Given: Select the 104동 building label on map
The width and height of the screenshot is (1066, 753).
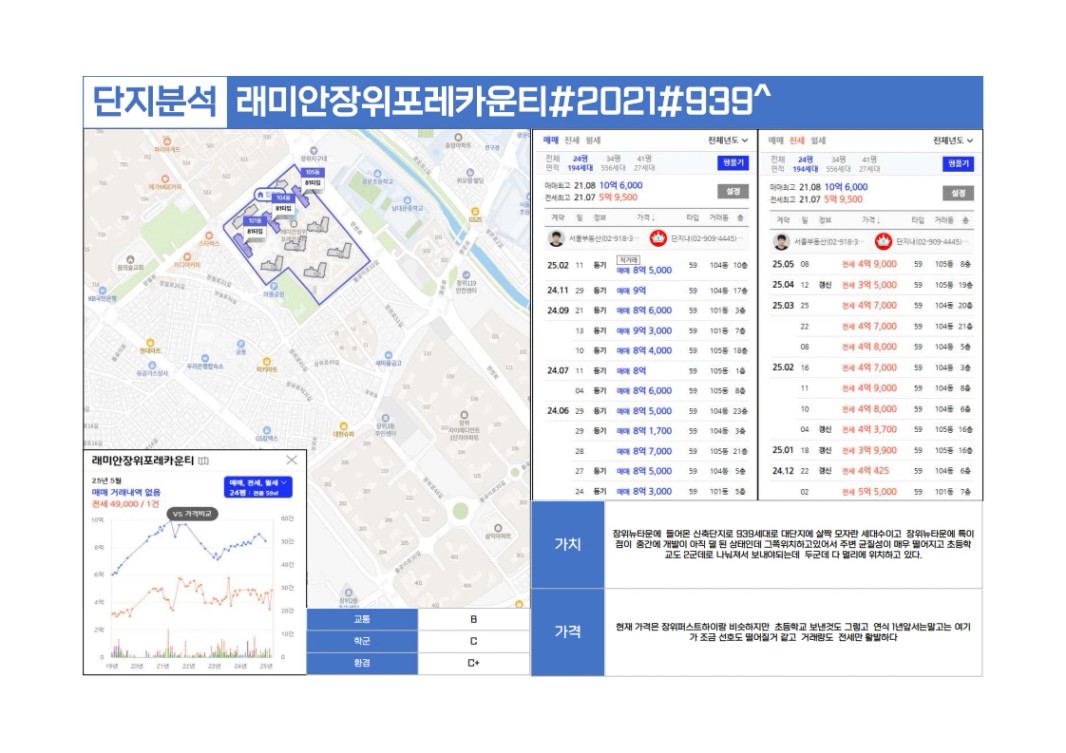Looking at the screenshot, I should (283, 198).
